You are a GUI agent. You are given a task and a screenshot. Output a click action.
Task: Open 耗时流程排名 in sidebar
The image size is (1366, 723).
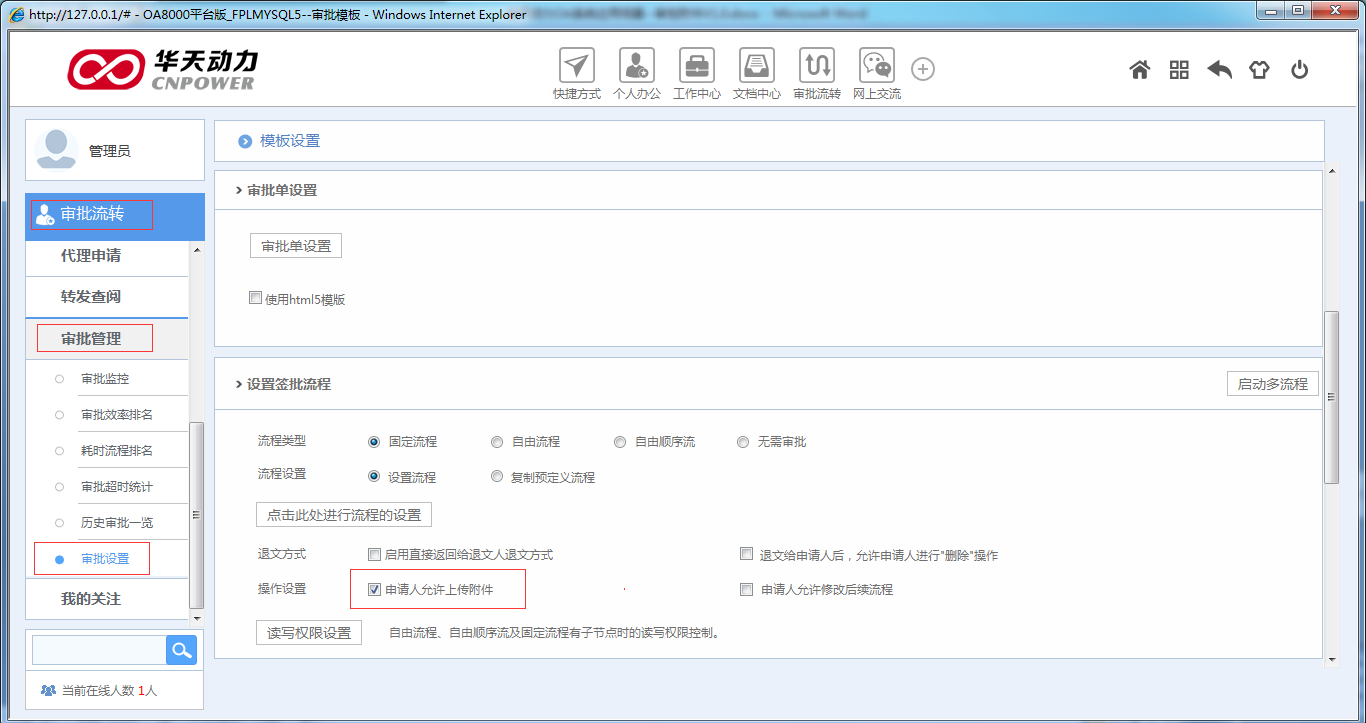tap(117, 451)
